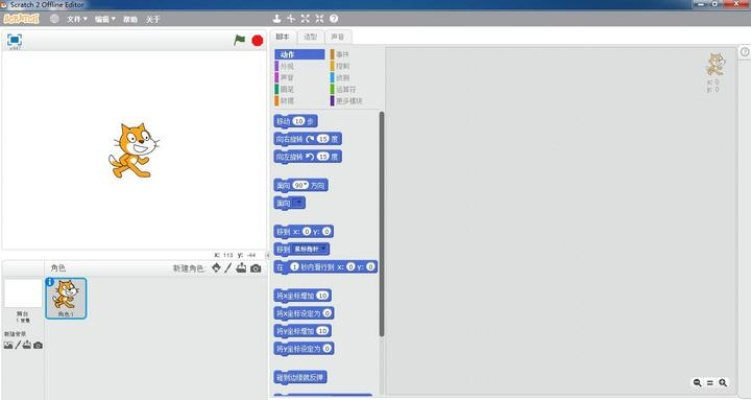This screenshot has width=751, height=400.
Task: Open the 文件 menu
Action: [76, 18]
